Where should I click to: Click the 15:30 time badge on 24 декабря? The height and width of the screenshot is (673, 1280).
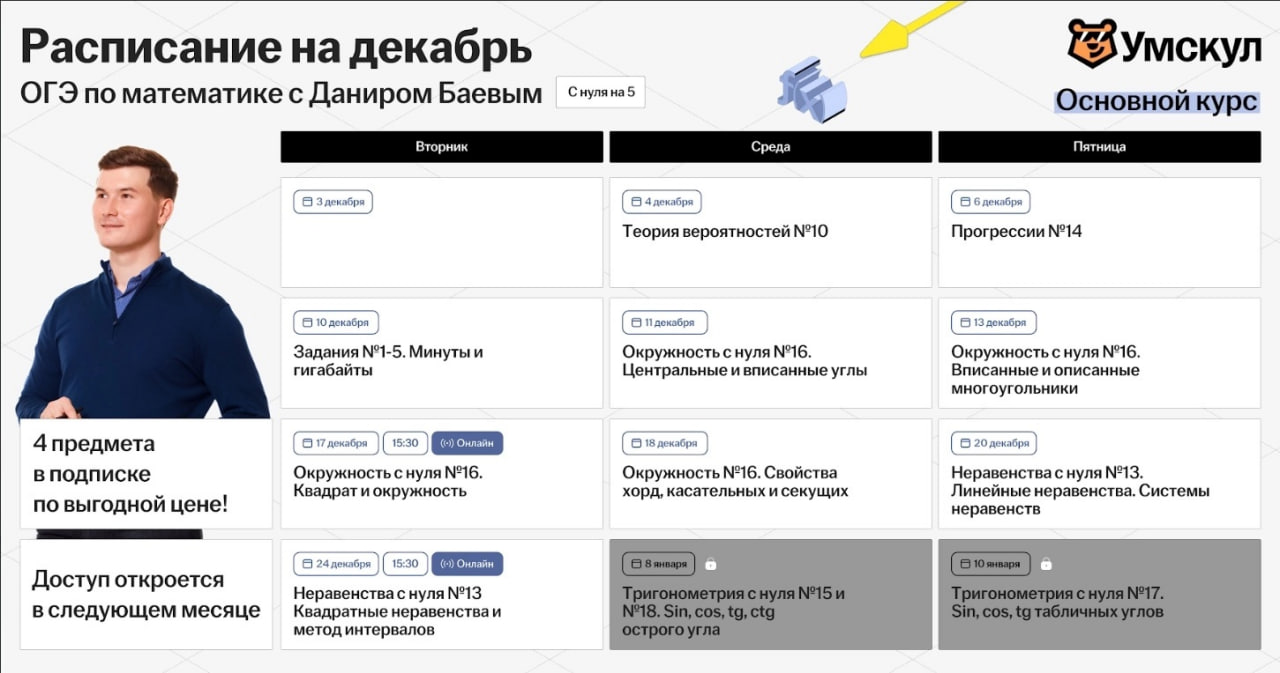(405, 564)
